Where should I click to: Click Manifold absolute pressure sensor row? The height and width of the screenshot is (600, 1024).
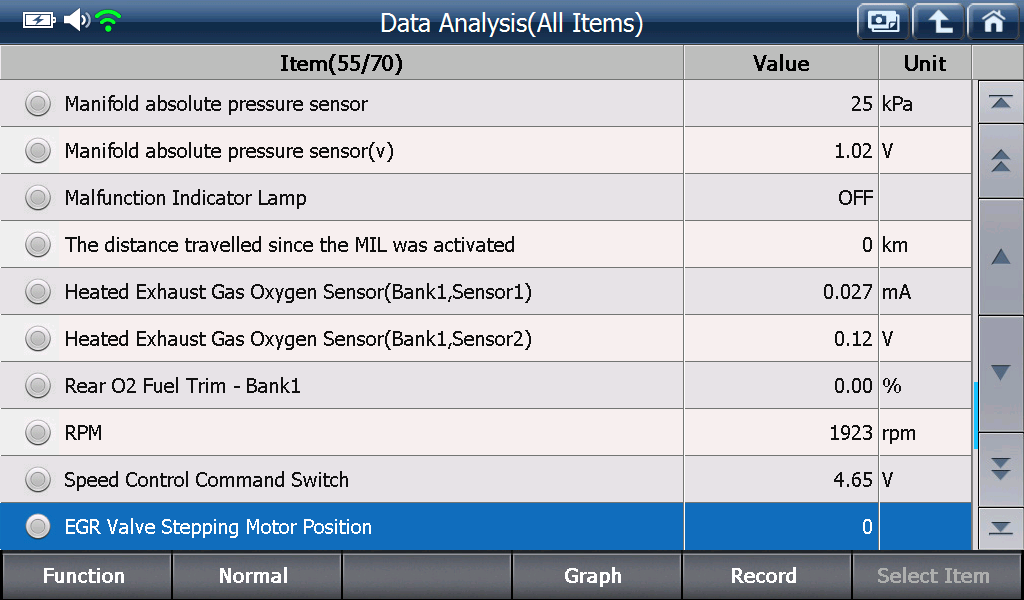485,103
